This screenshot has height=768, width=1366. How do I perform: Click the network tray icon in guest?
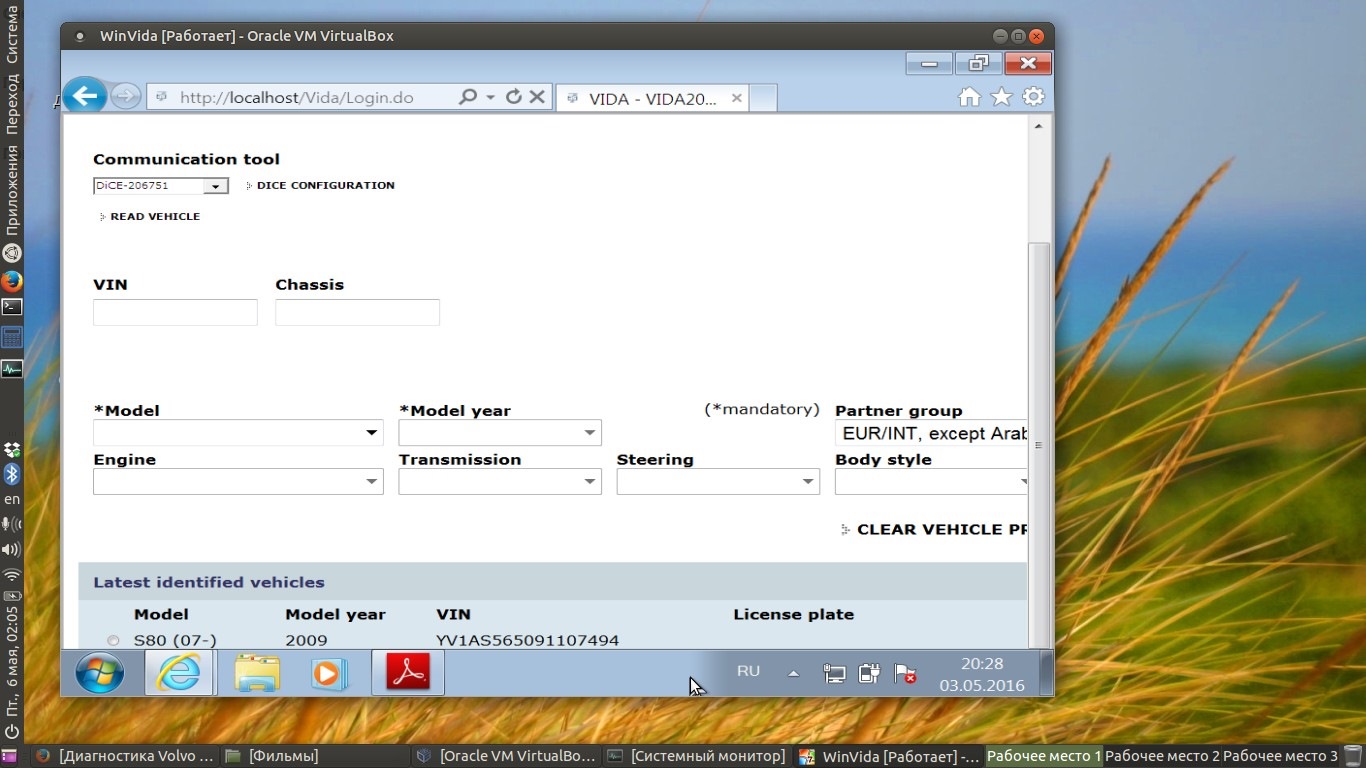tap(834, 674)
